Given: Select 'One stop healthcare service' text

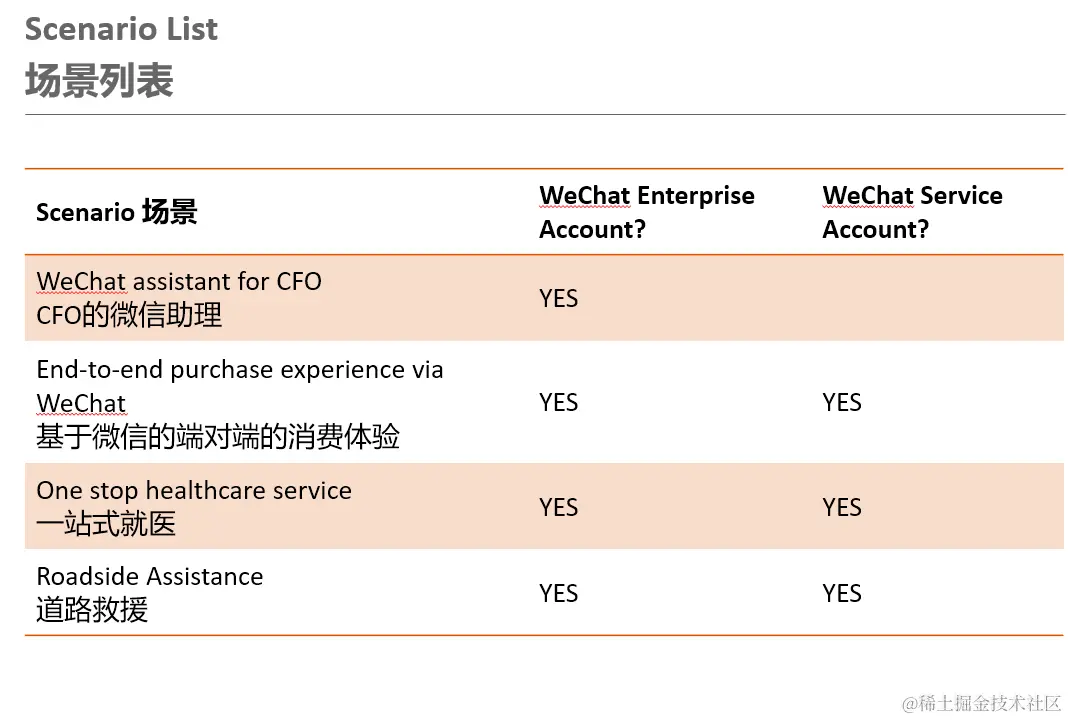Looking at the screenshot, I should (x=194, y=490).
